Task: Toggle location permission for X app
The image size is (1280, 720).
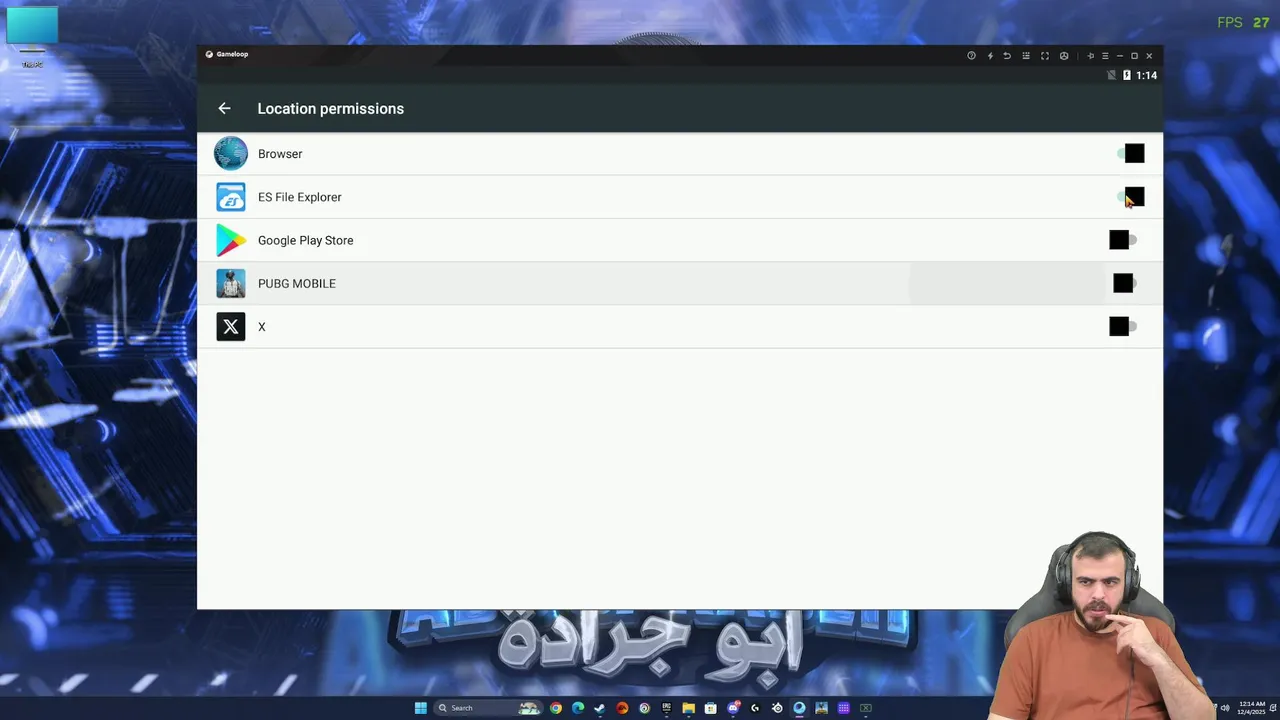Action: point(1123,326)
